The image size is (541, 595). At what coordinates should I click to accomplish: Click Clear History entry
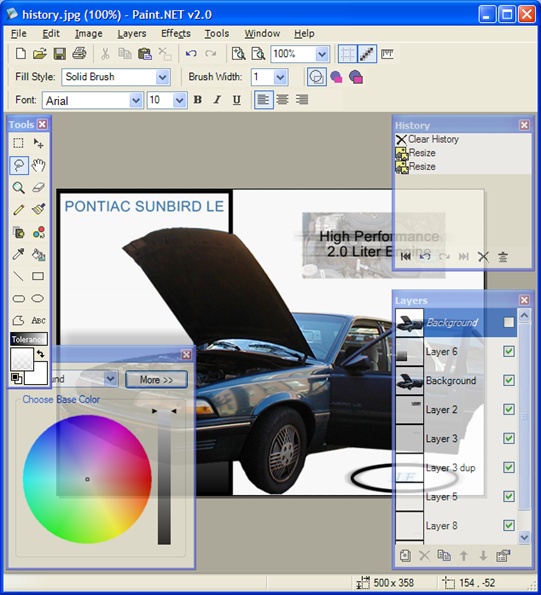click(x=462, y=139)
